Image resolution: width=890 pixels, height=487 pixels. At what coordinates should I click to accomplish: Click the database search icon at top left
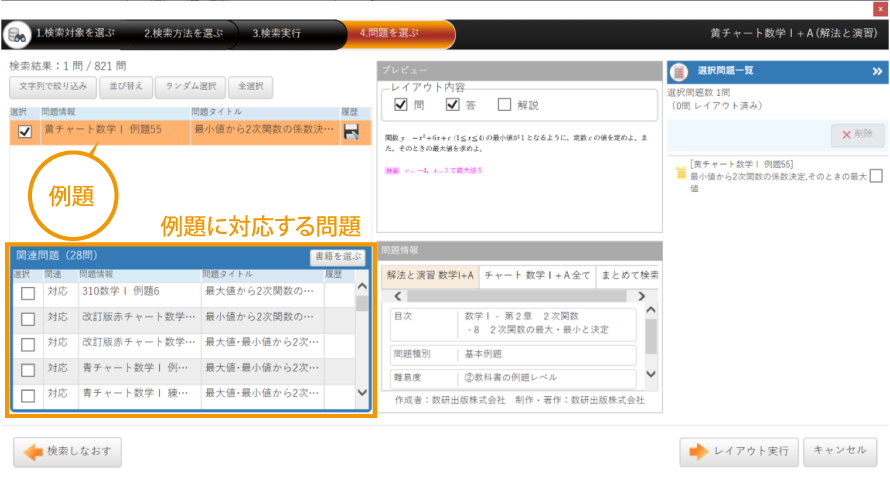coord(16,35)
